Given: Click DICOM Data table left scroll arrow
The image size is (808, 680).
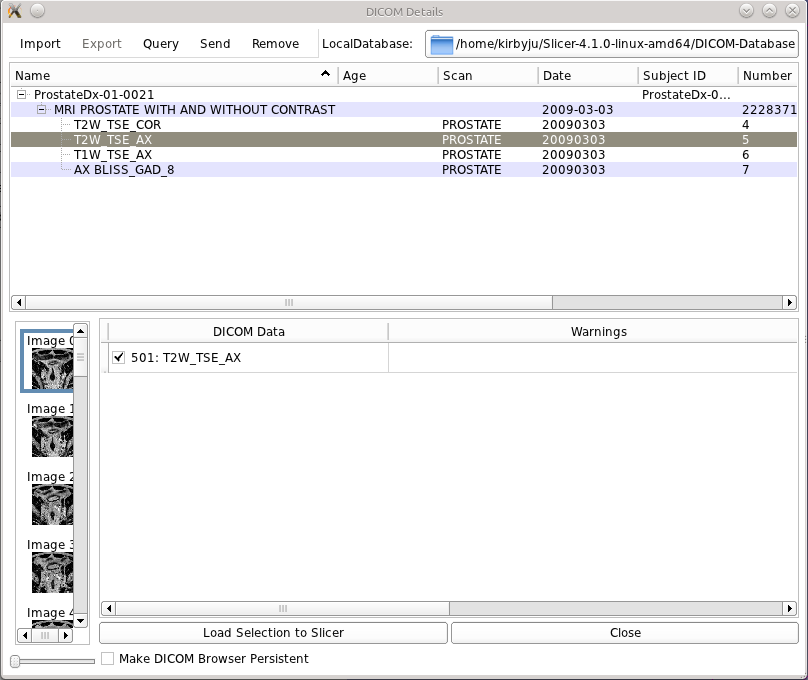Looking at the screenshot, I should pyautogui.click(x=109, y=608).
